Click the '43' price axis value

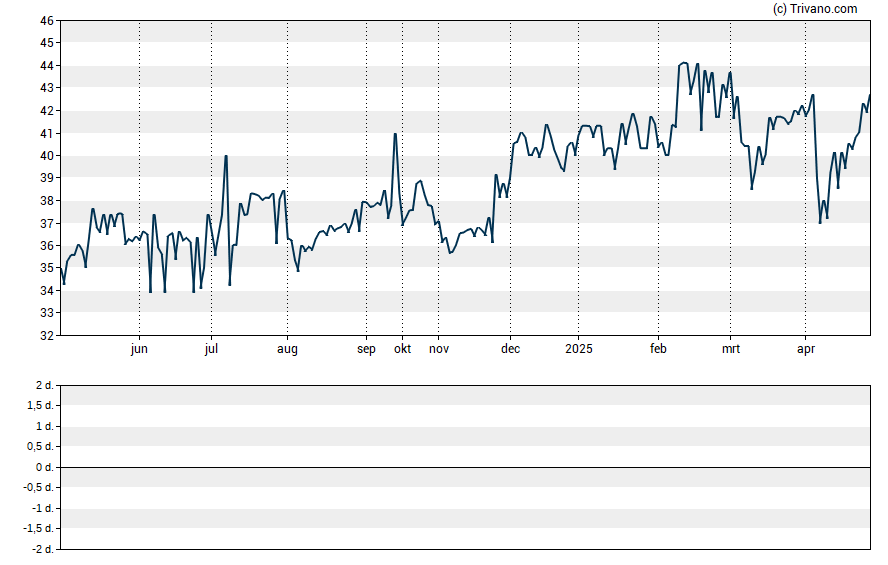(47, 88)
